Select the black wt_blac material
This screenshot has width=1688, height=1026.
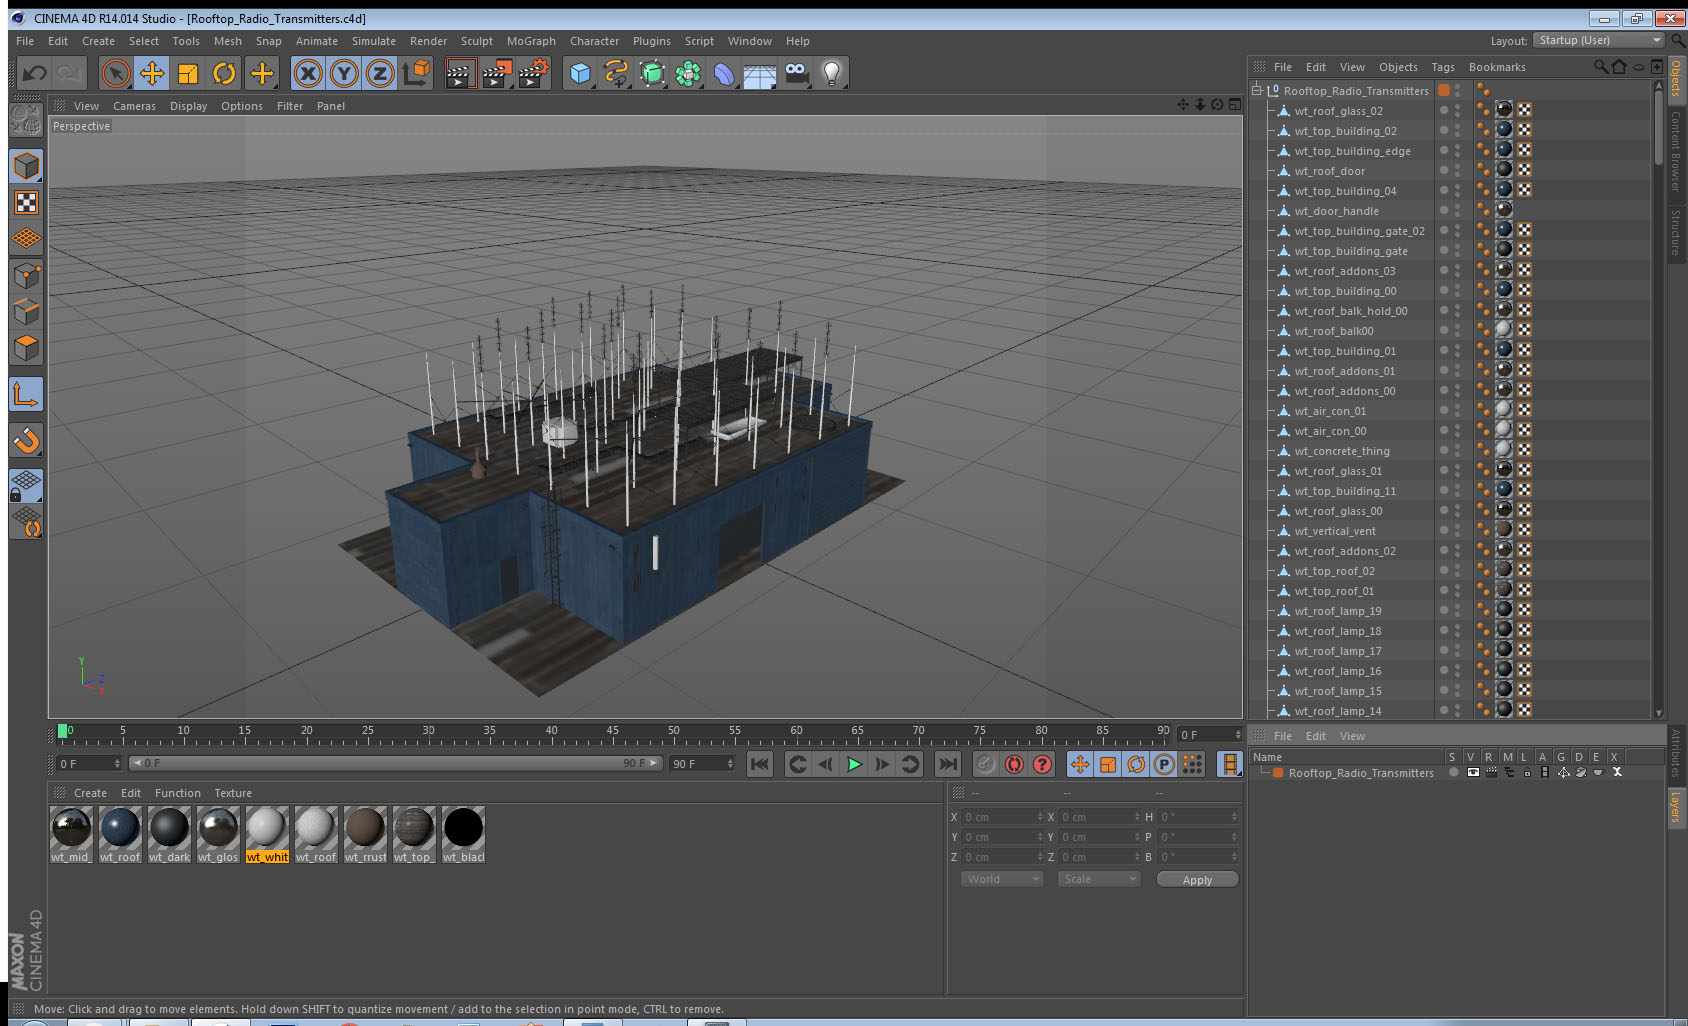point(463,835)
